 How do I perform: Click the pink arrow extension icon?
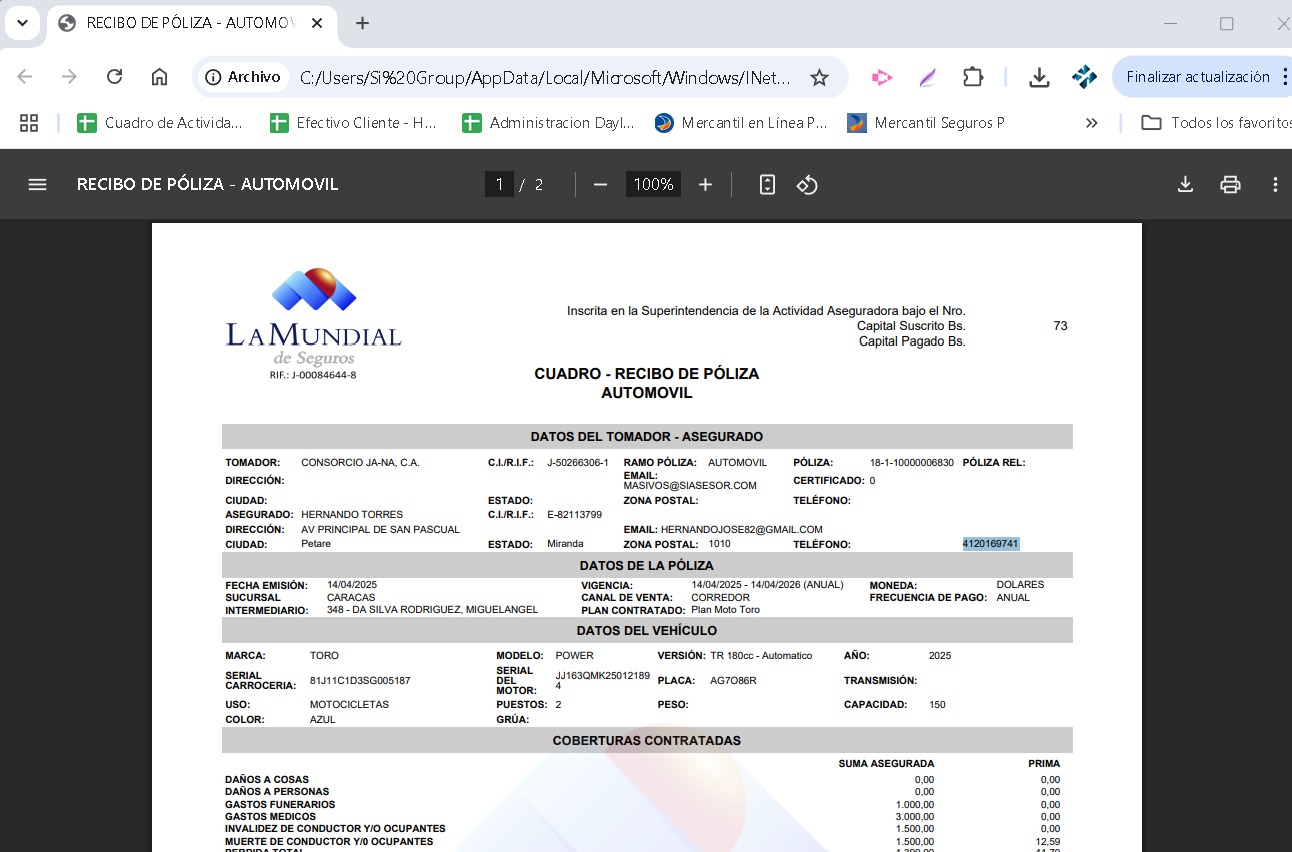pyautogui.click(x=881, y=77)
